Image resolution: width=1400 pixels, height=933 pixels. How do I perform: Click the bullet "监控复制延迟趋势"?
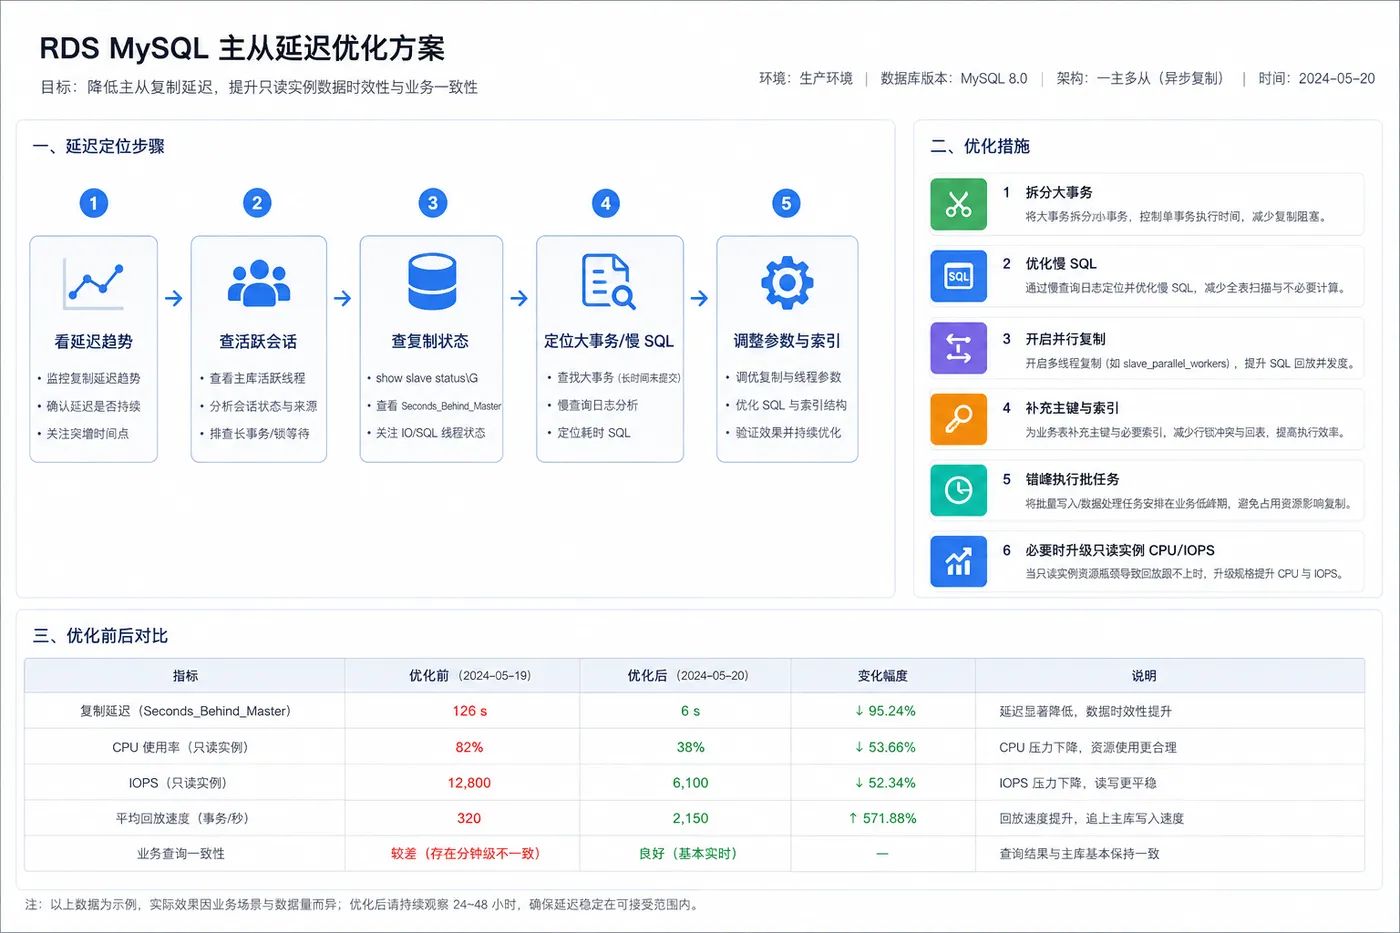(93, 378)
